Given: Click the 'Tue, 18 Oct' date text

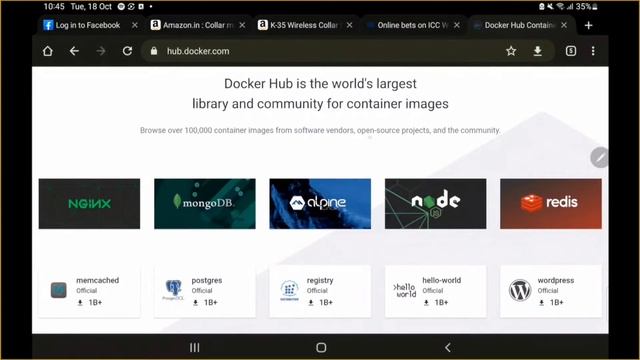Looking at the screenshot, I should pos(91,7).
